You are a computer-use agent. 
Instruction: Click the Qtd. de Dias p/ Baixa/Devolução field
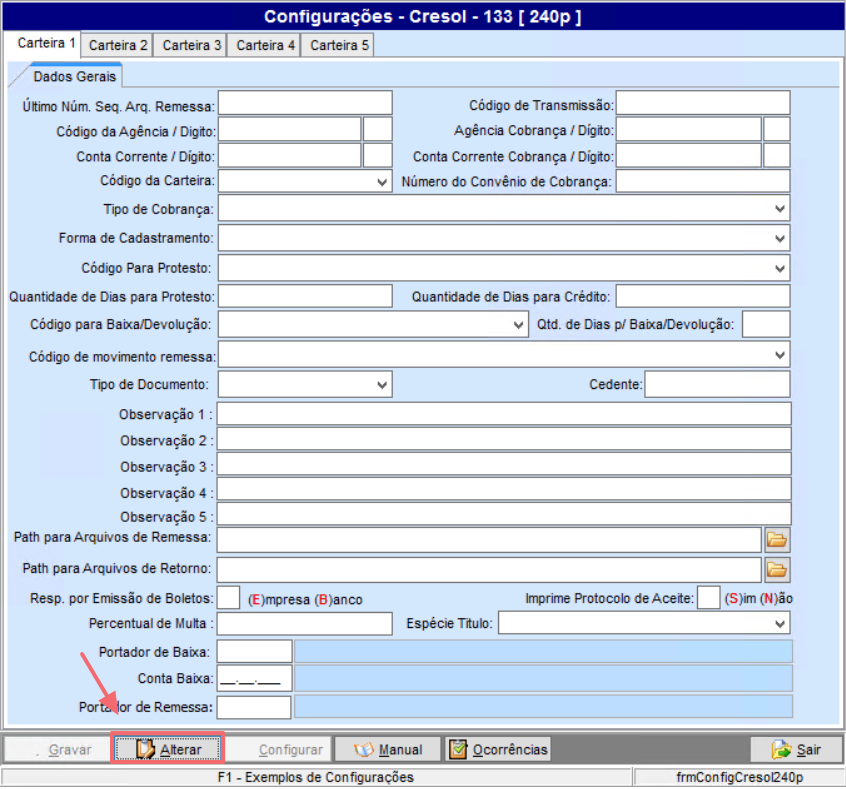click(x=766, y=324)
